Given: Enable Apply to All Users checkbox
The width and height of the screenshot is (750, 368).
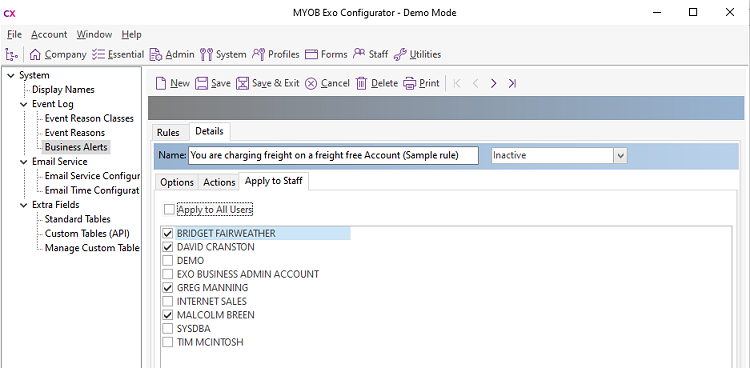Looking at the screenshot, I should pos(169,210).
